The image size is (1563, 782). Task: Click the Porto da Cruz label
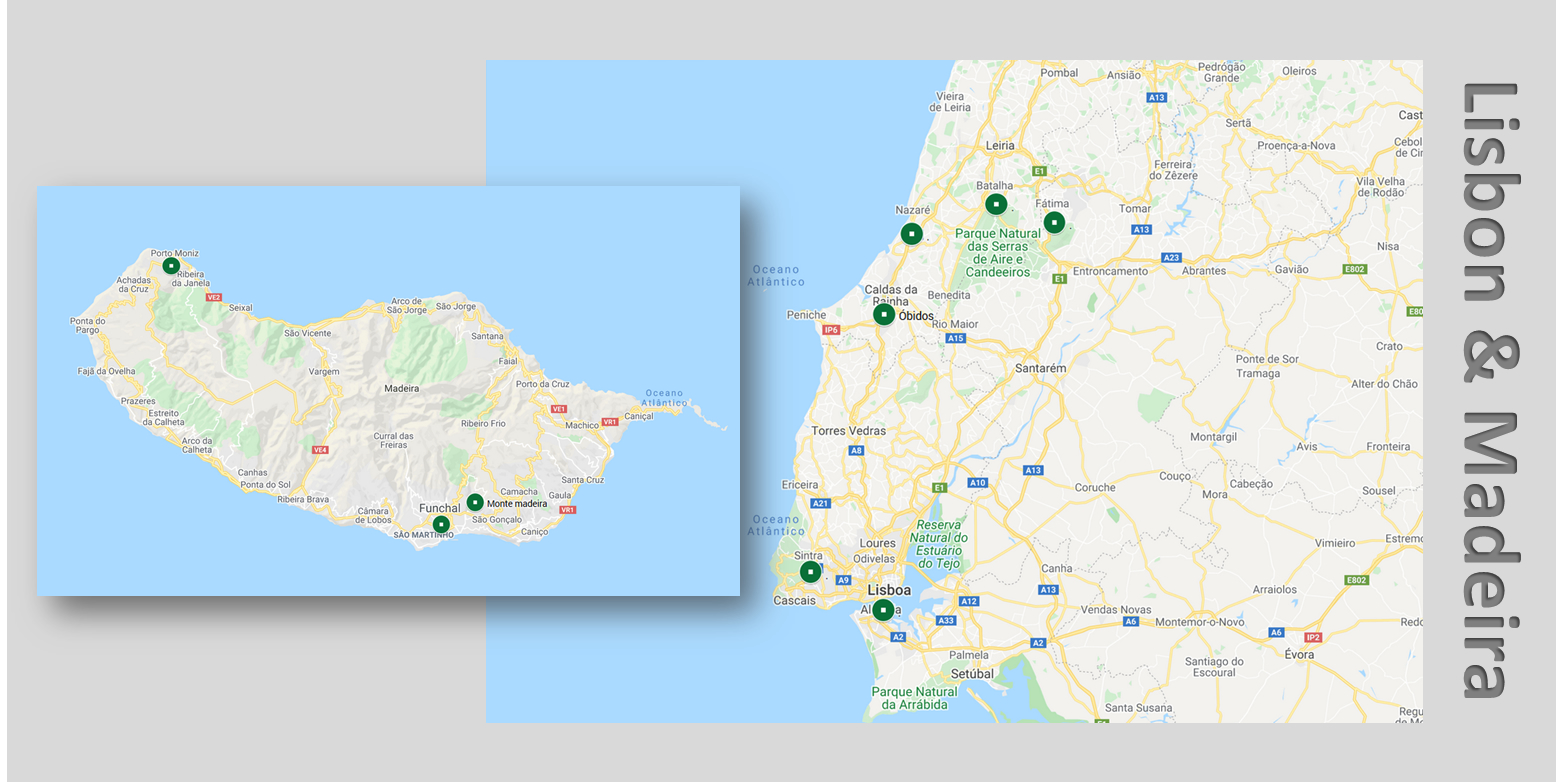pos(544,384)
